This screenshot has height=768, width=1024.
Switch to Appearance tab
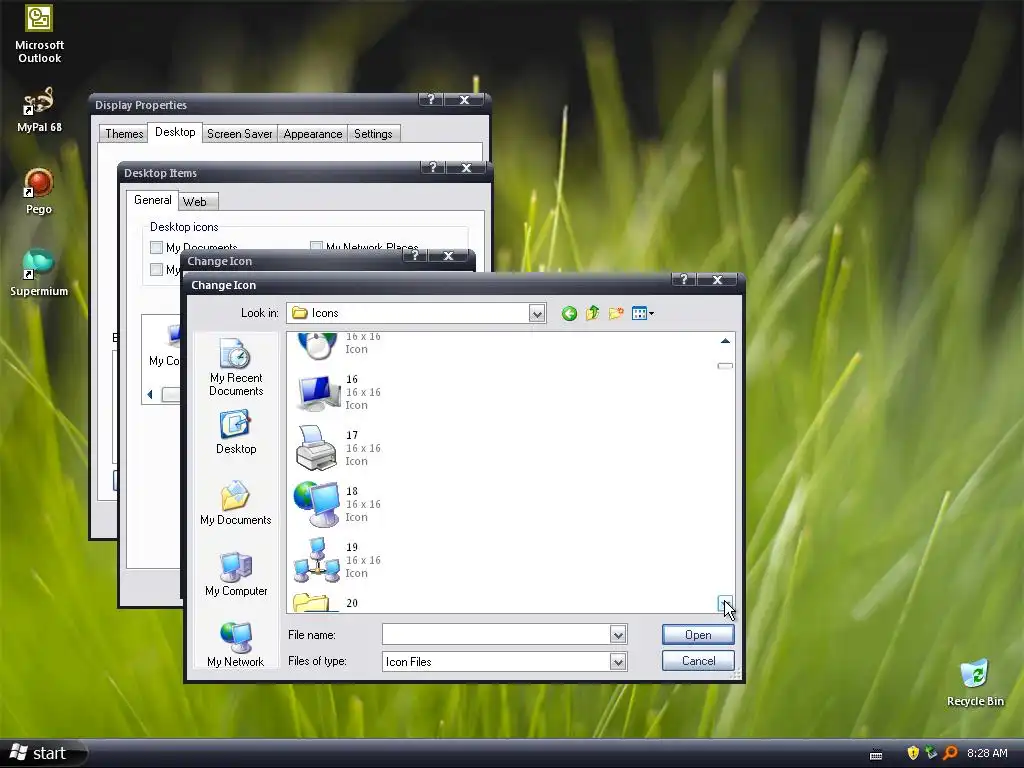tap(313, 134)
